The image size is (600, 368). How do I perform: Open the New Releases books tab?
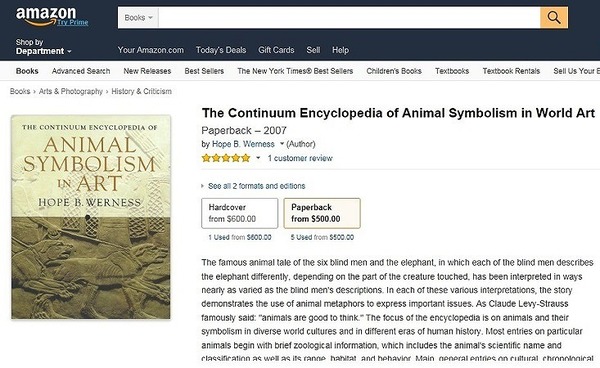pyautogui.click(x=147, y=71)
